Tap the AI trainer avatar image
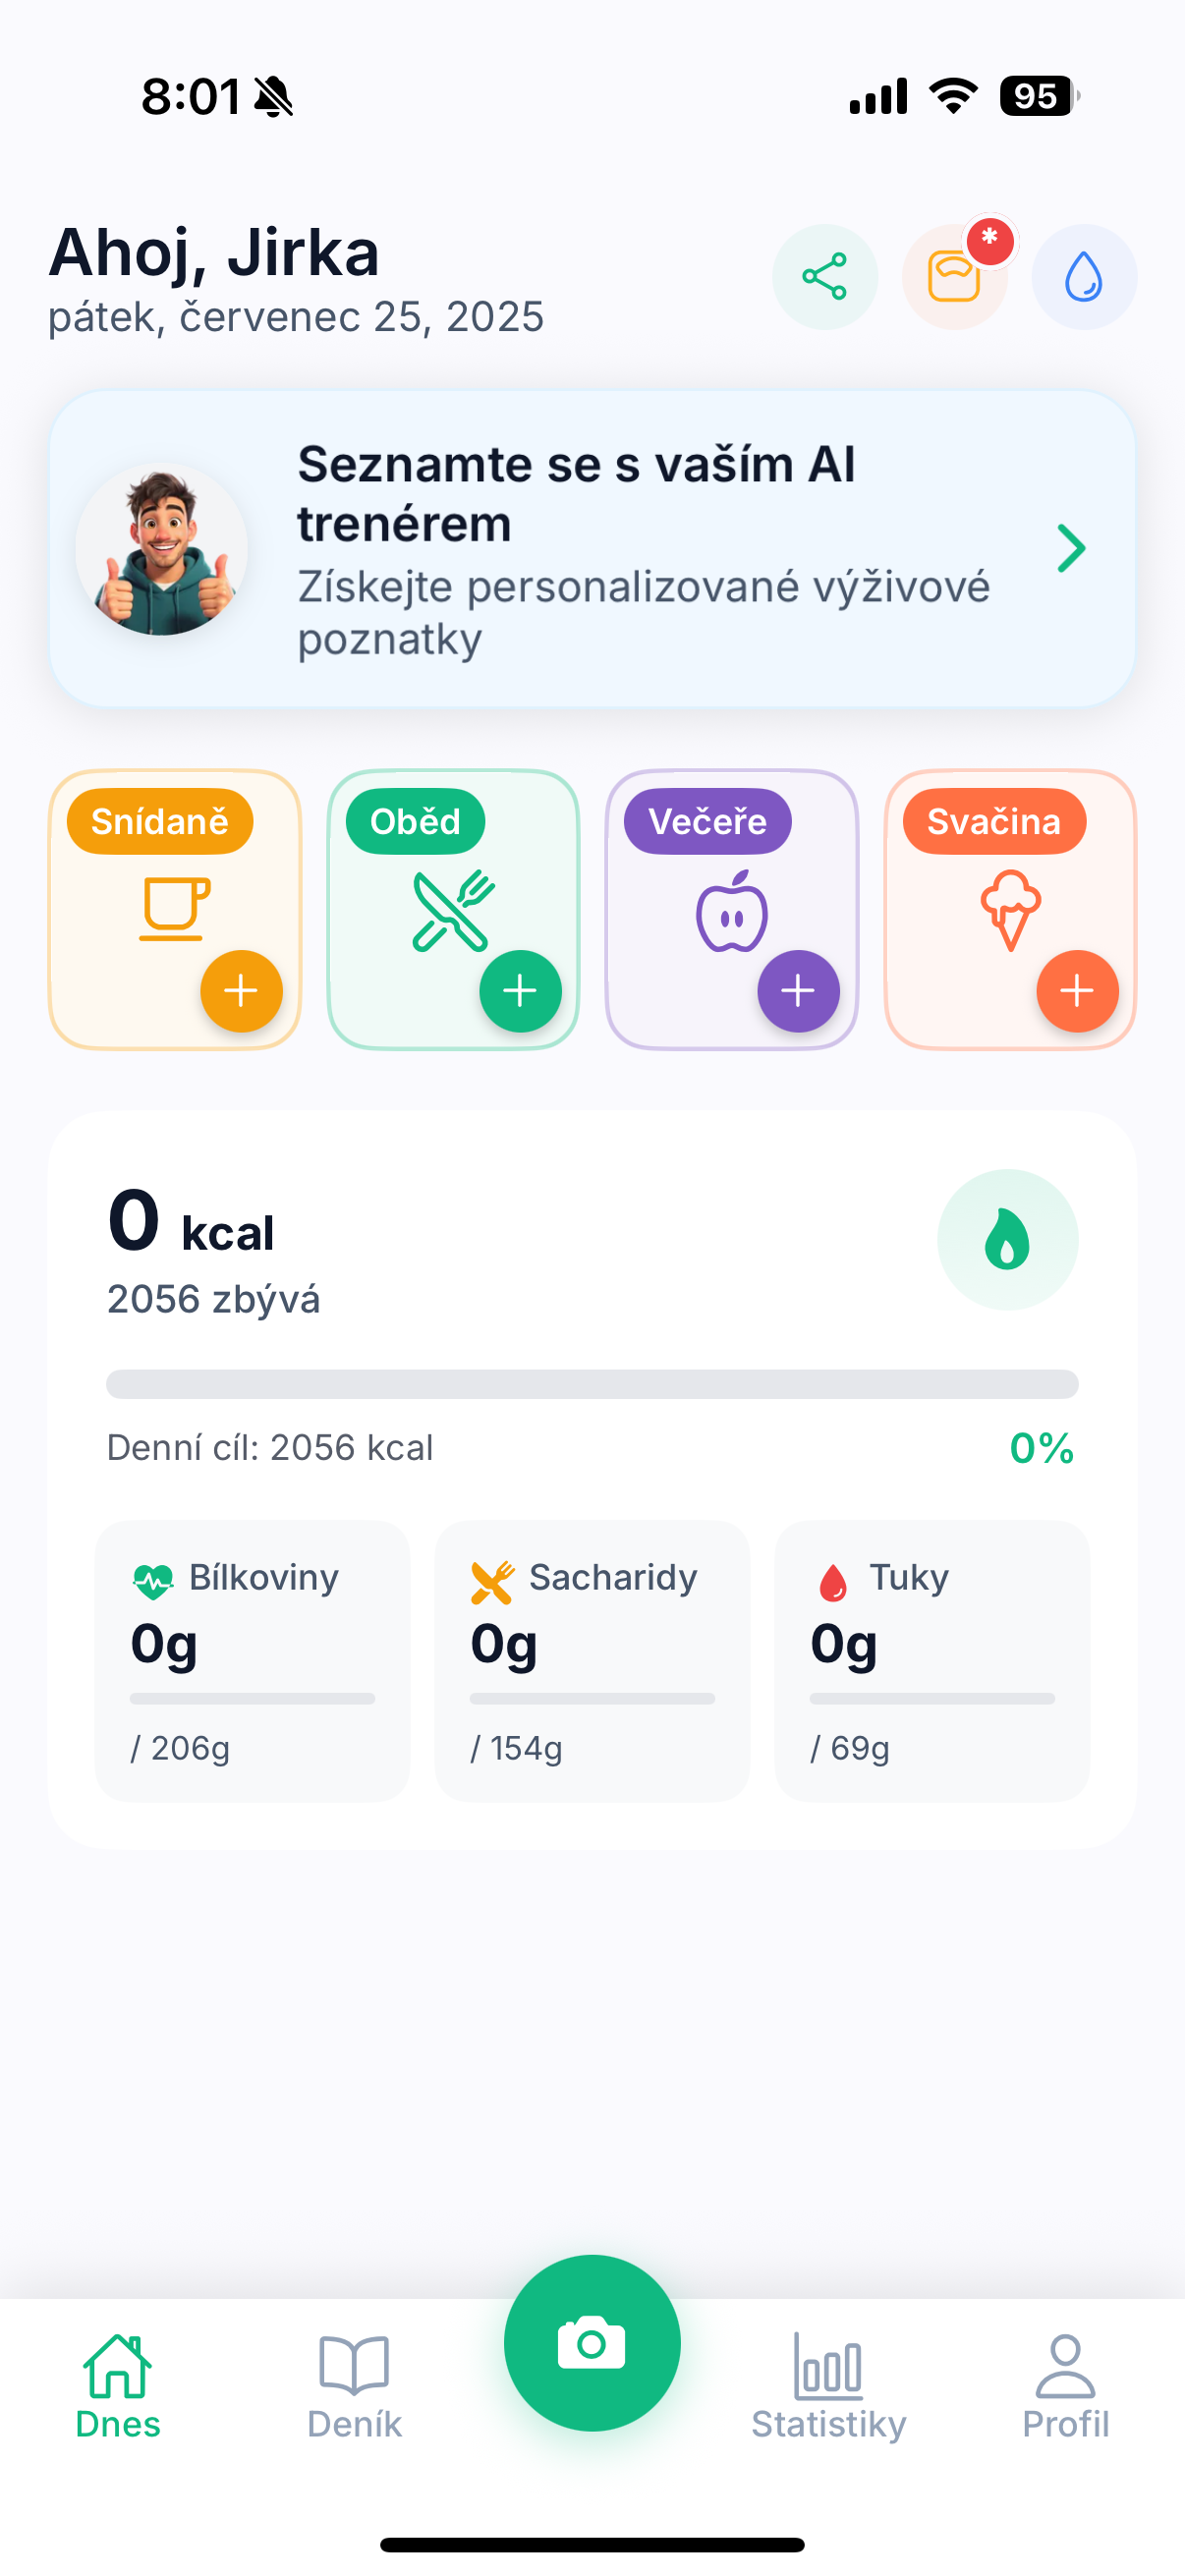 [162, 548]
